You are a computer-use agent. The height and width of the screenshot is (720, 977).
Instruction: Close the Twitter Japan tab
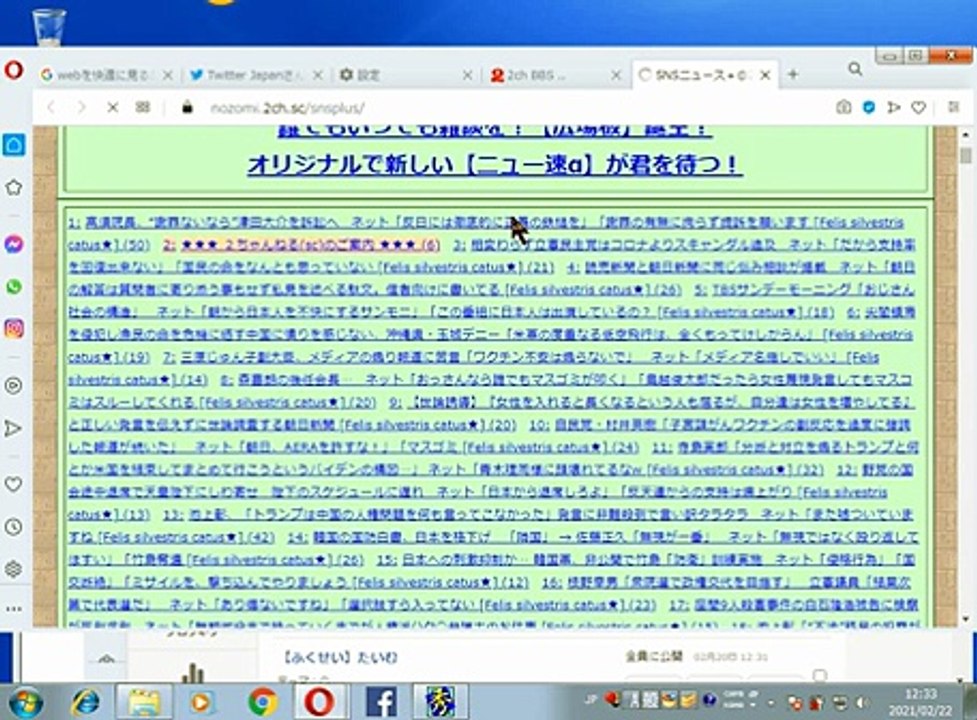317,75
